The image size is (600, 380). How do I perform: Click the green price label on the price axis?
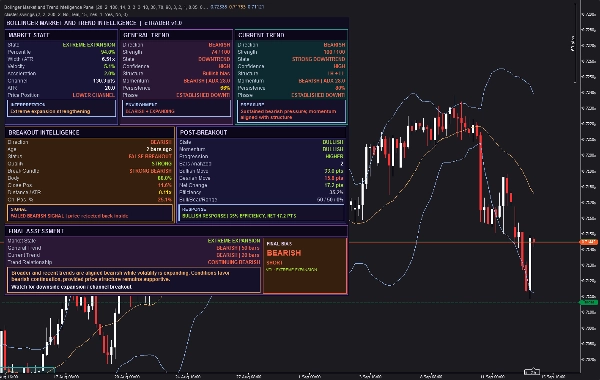[589, 302]
